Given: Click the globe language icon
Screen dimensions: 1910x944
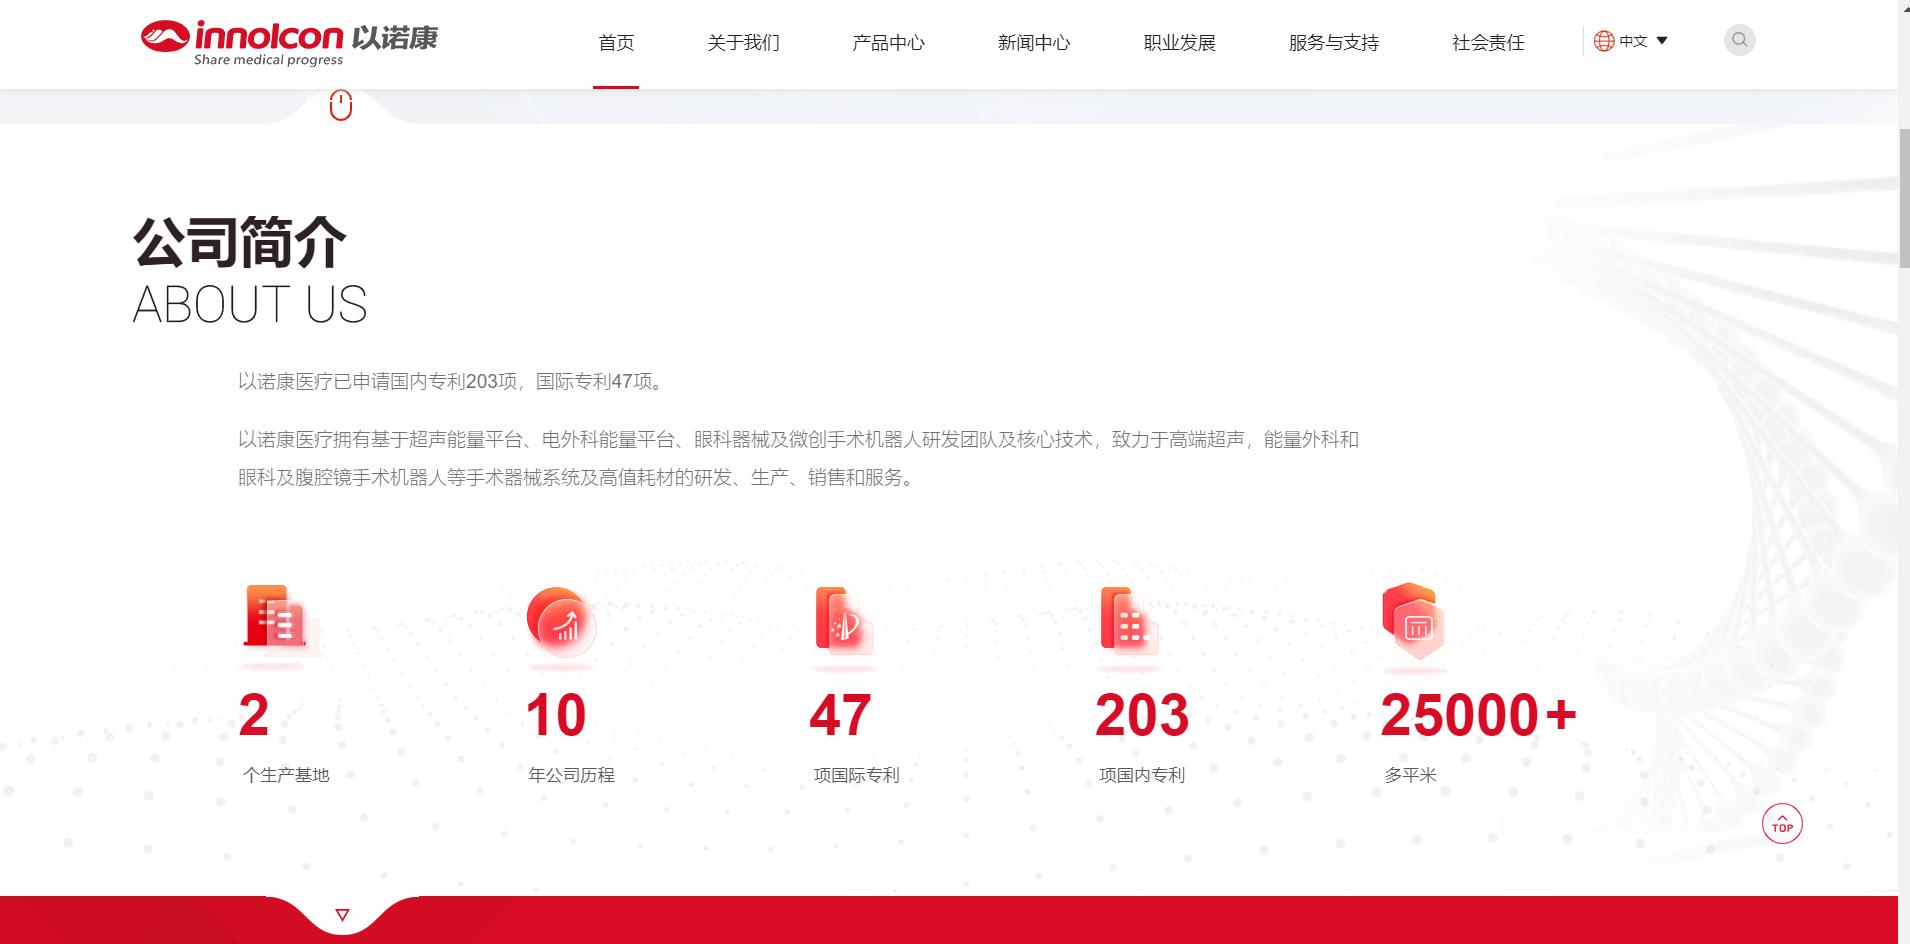Looking at the screenshot, I should (x=1604, y=41).
